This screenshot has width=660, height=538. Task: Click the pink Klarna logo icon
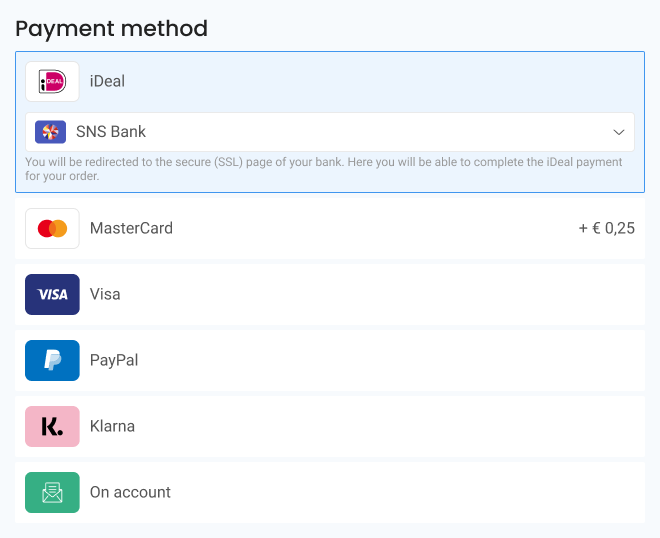coord(52,426)
